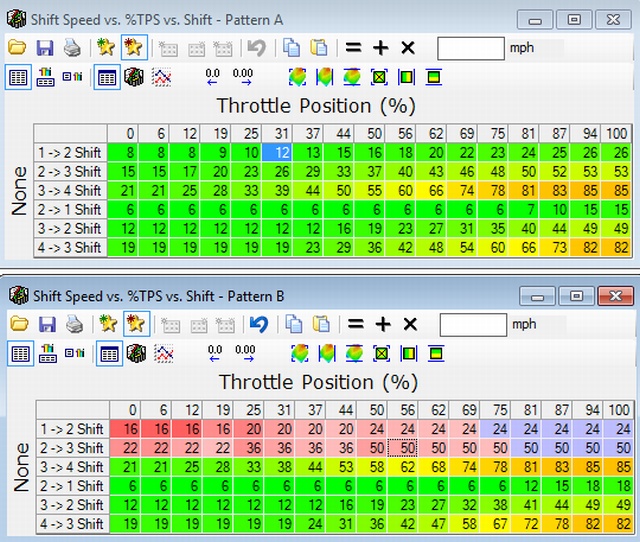The width and height of the screenshot is (640, 542).
Task: Click the 100 throttle column header in Pattern A
Action: (x=619, y=133)
